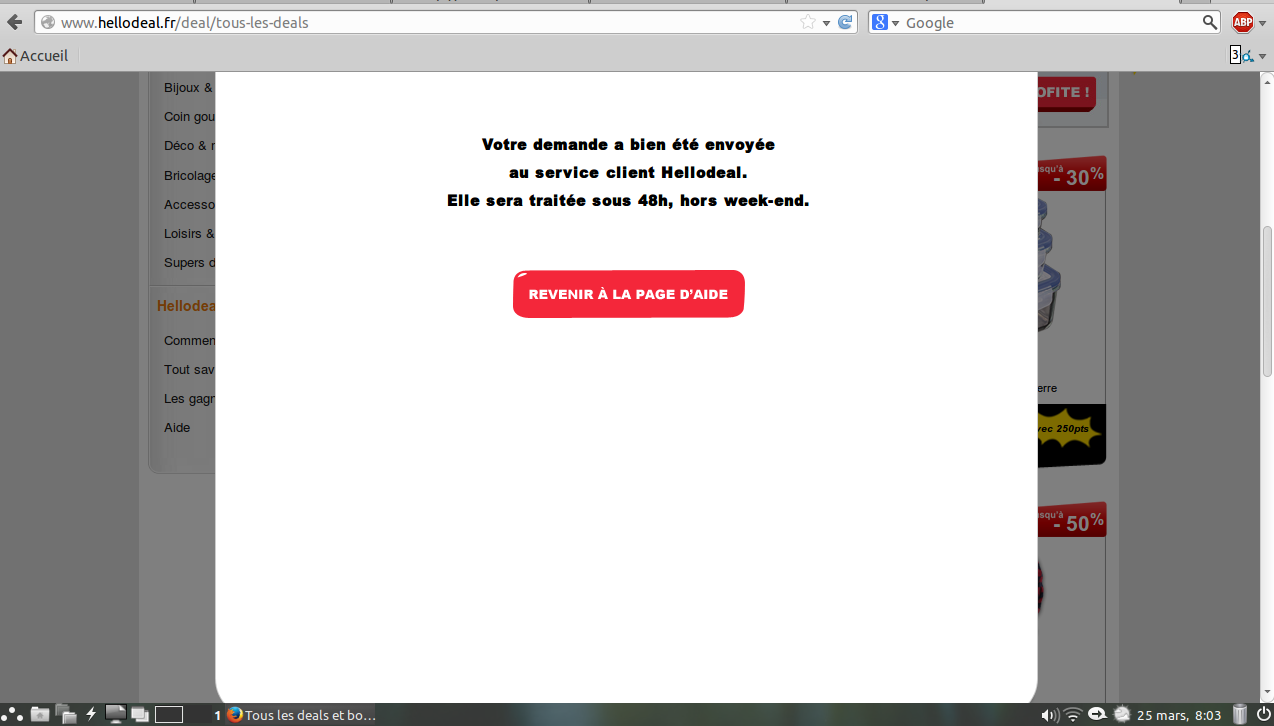
Task: Open the weather icon in the tray
Action: [1122, 714]
